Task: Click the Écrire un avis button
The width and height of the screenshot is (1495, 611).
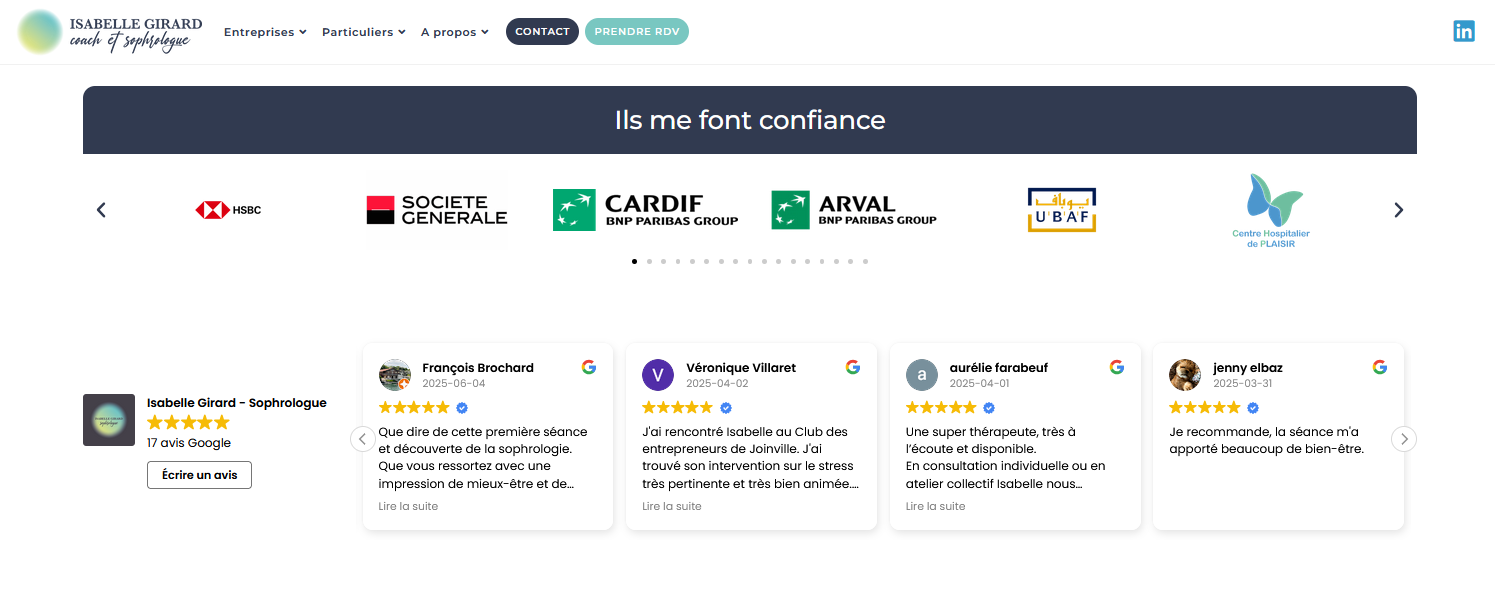Action: pos(199,475)
